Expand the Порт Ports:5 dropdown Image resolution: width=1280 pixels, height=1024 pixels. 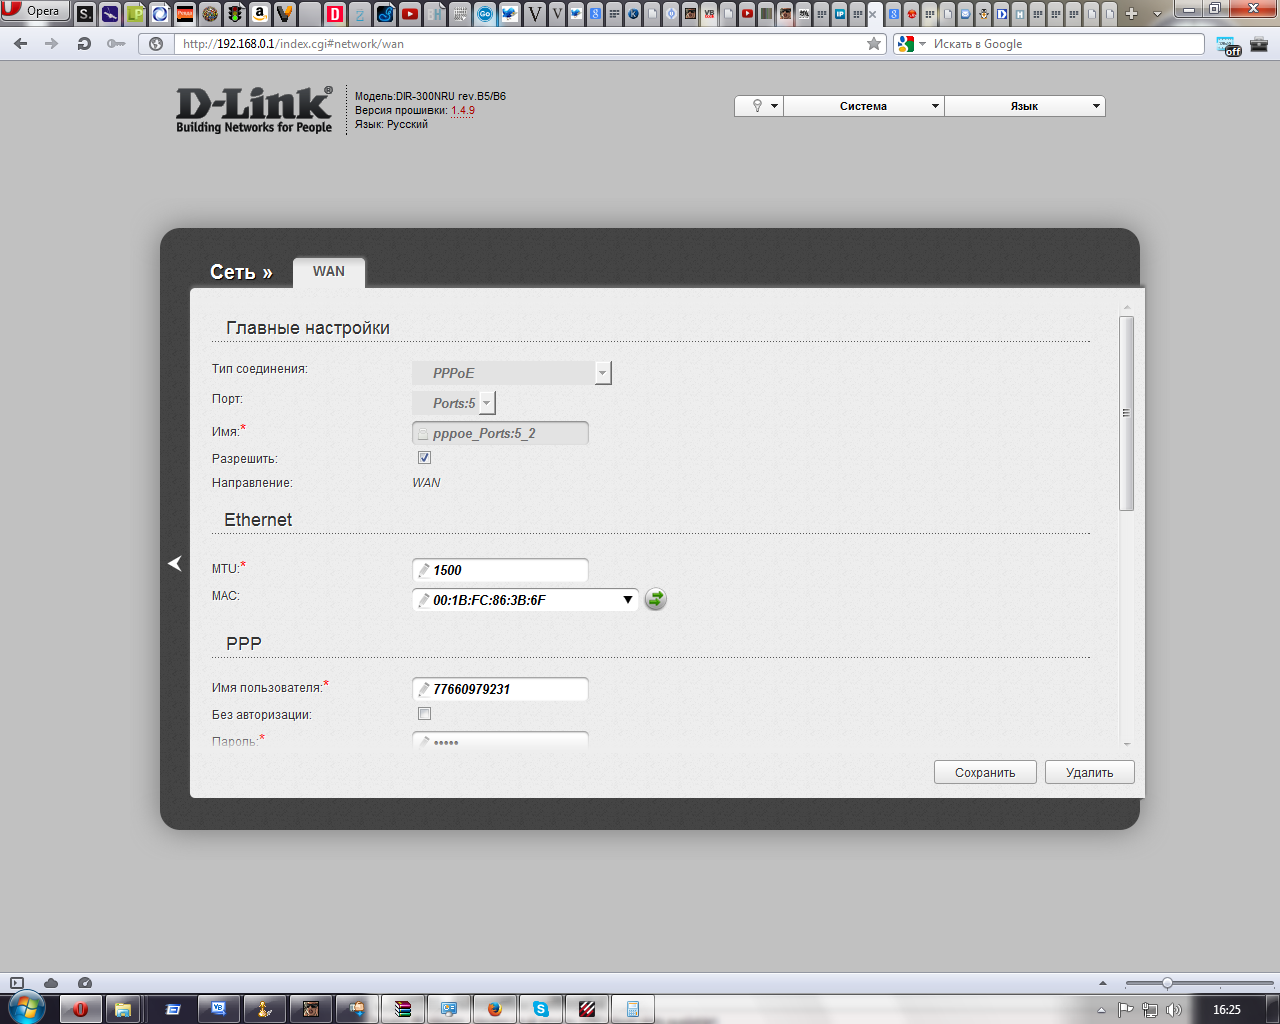pos(486,403)
